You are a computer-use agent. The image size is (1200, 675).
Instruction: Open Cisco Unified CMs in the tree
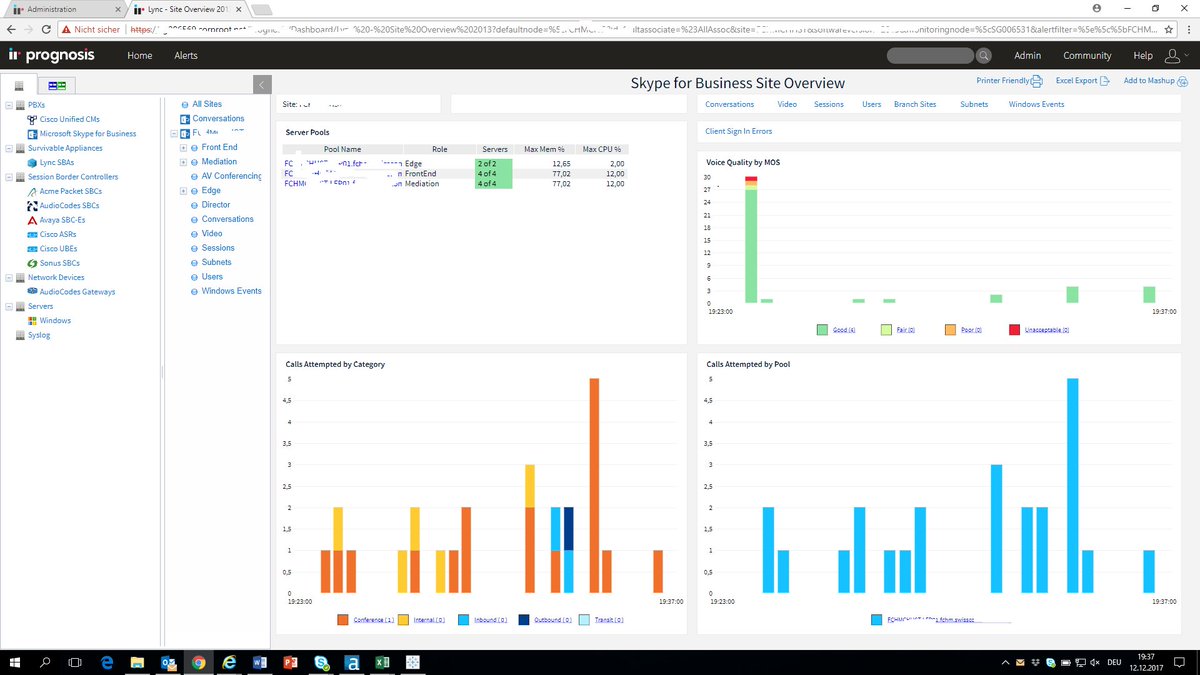[x=70, y=119]
